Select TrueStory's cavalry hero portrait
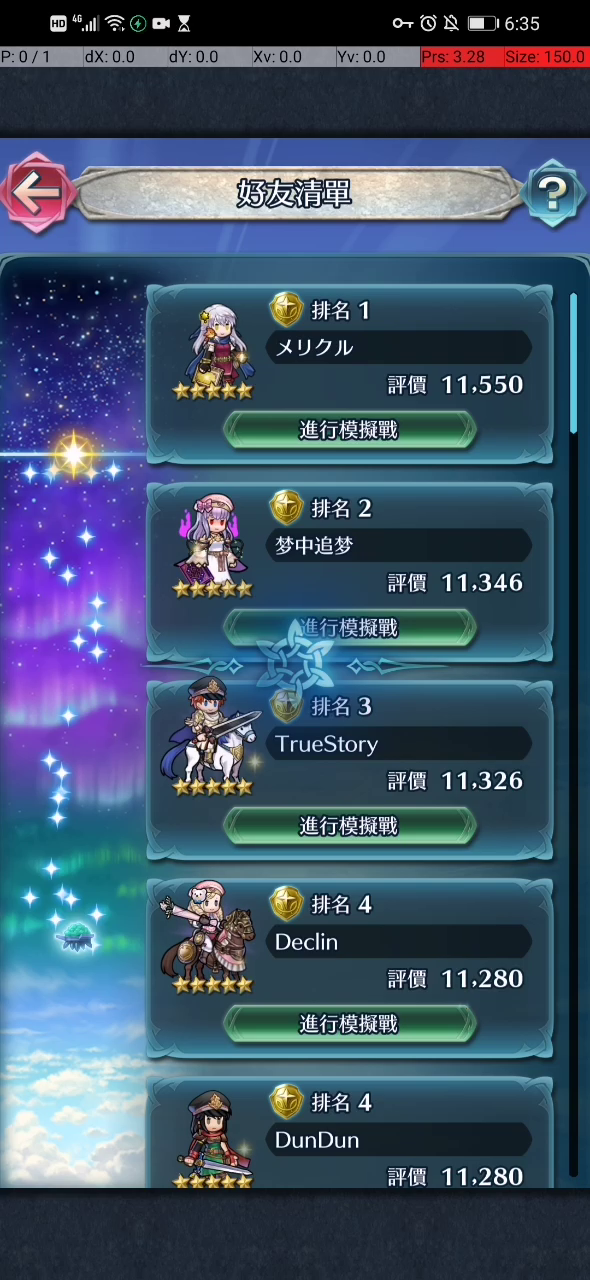This screenshot has height=1280, width=590. (x=212, y=740)
